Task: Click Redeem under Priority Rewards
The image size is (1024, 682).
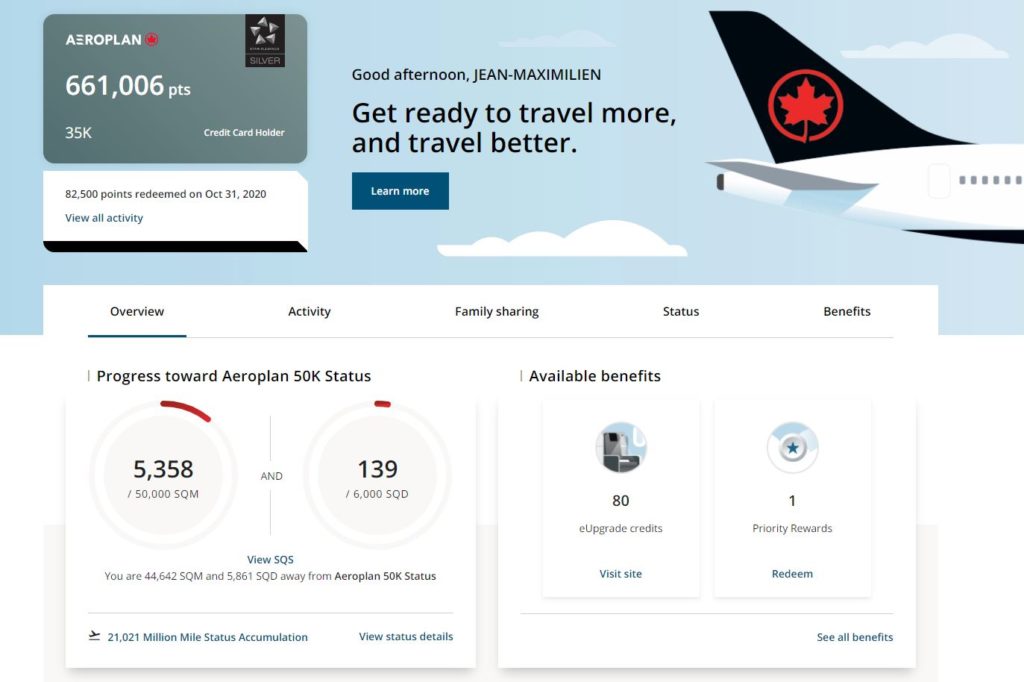Action: pyautogui.click(x=792, y=573)
